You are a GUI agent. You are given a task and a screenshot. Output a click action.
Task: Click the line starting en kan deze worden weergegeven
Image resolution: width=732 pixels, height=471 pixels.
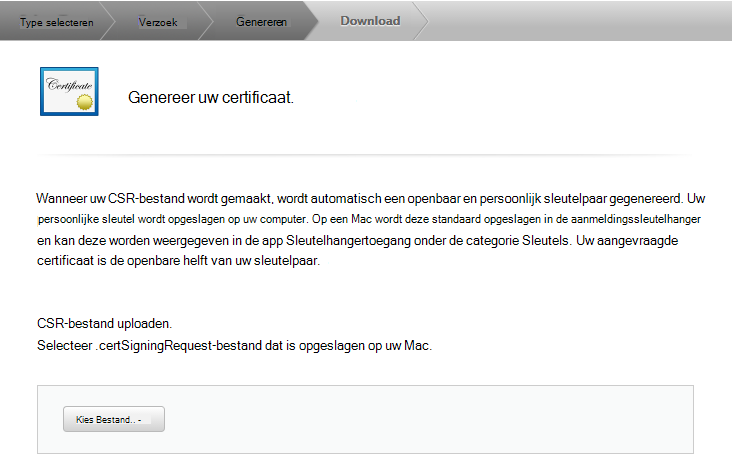[x=358, y=241]
